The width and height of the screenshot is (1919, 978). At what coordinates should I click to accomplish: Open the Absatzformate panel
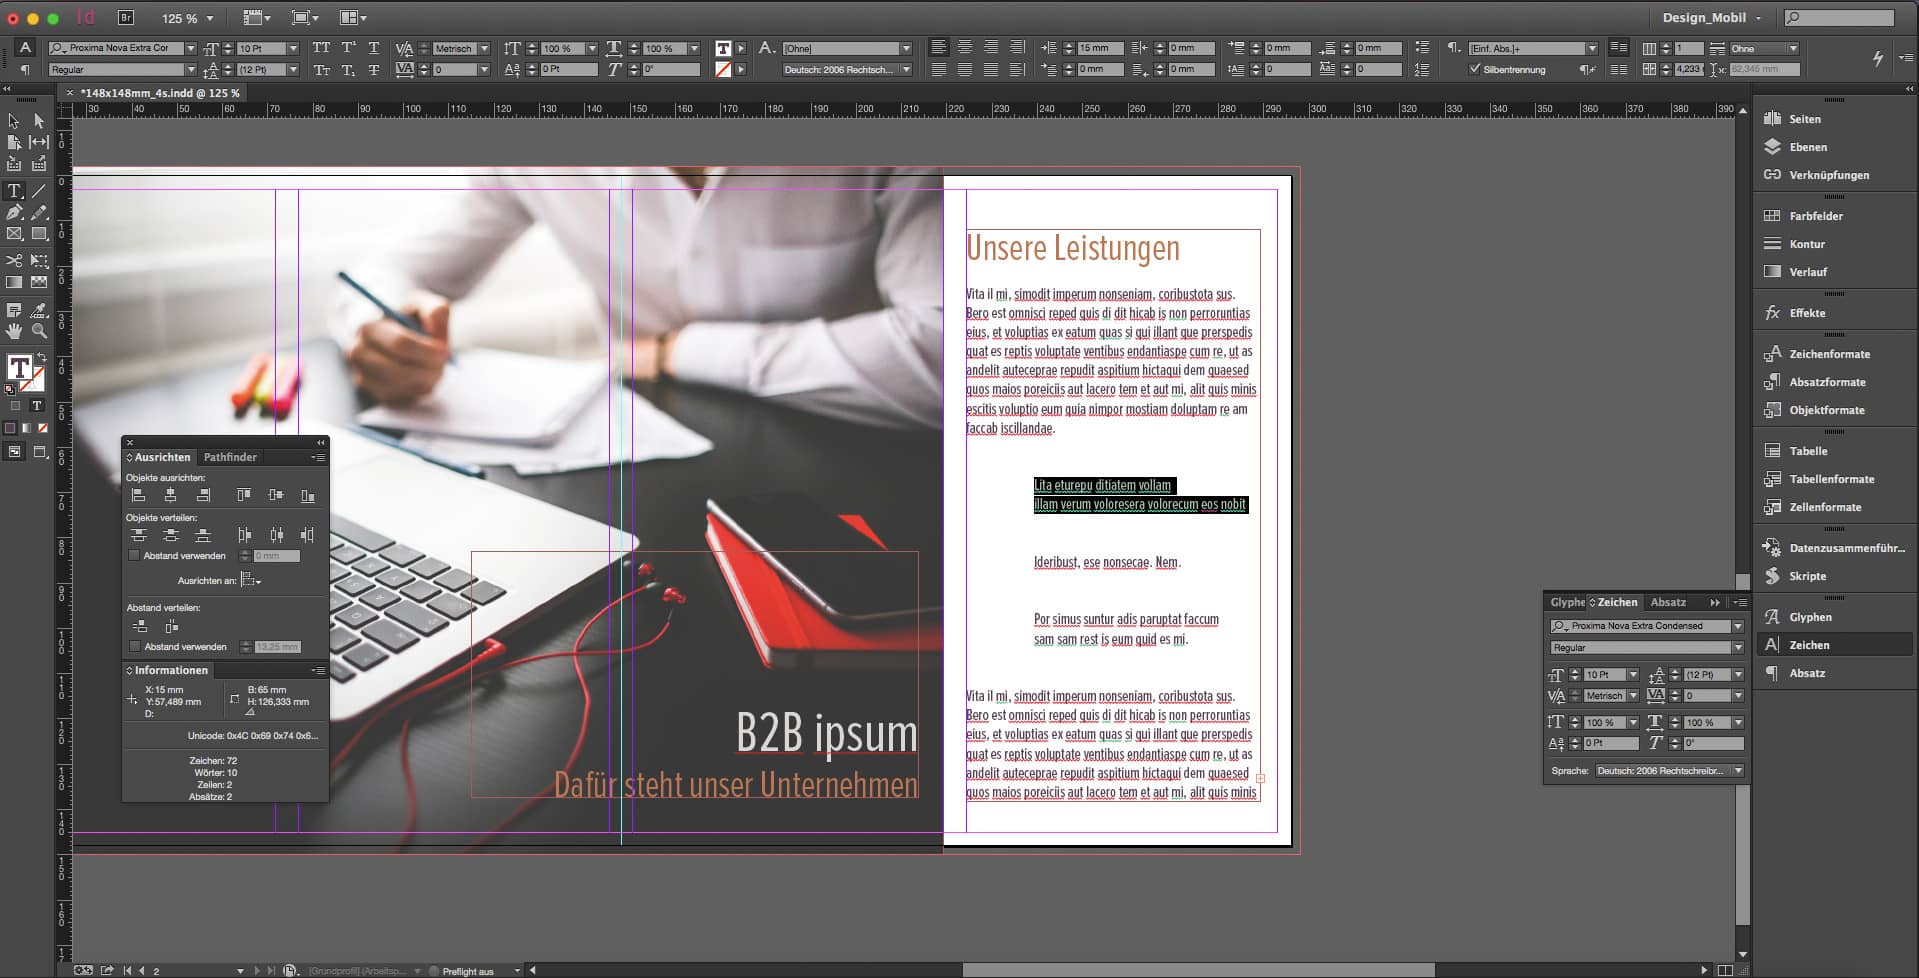(x=1826, y=382)
